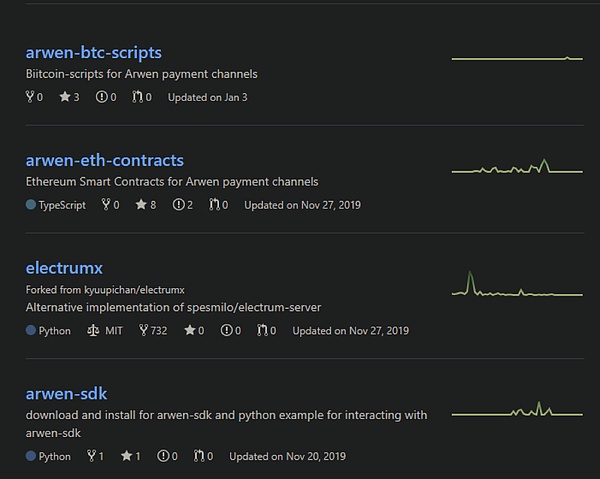
Task: Click fork icon of arwen-btc-scripts
Action: (x=30, y=97)
